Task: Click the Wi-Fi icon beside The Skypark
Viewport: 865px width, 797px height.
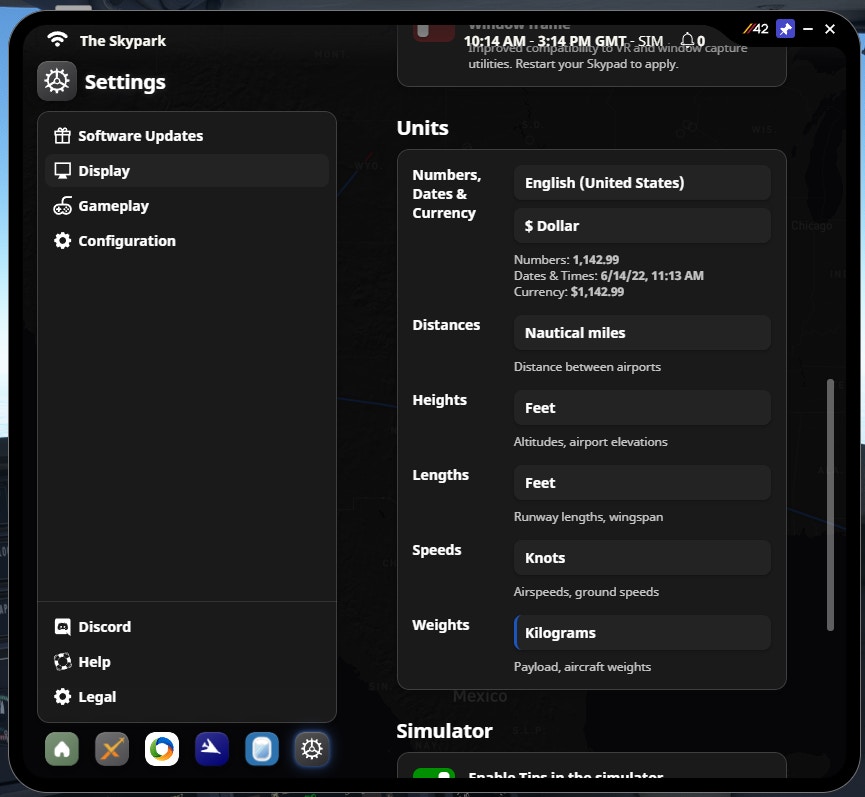Action: [58, 40]
